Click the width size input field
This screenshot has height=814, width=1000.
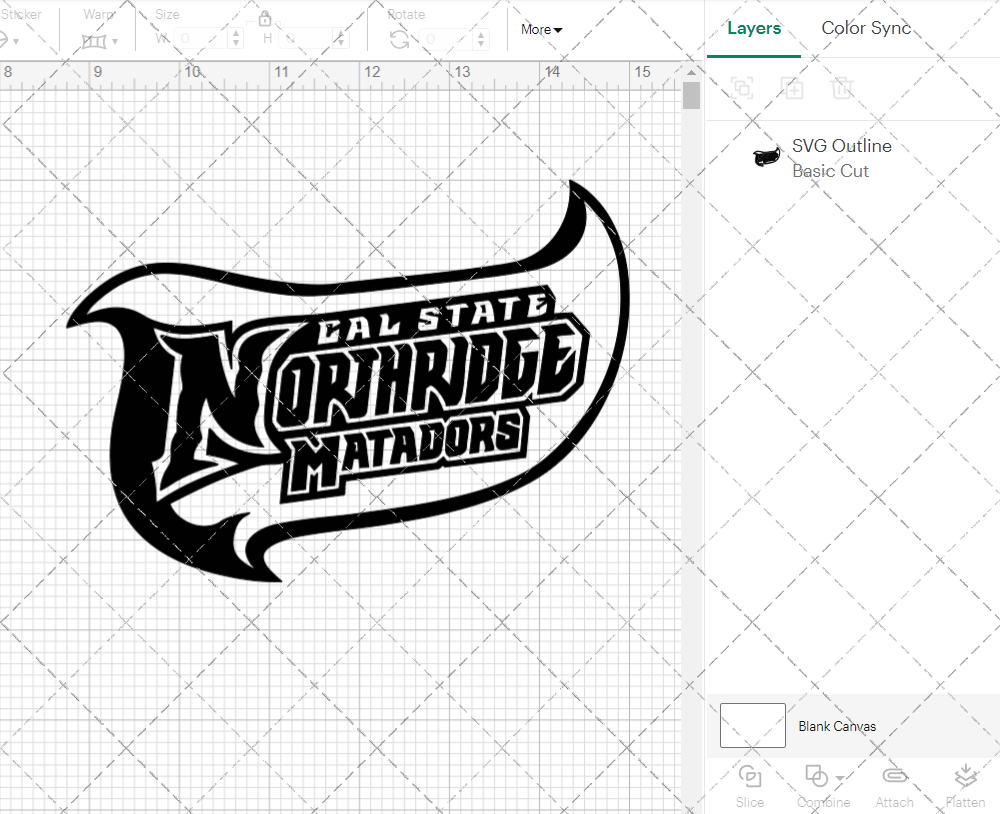[202, 38]
